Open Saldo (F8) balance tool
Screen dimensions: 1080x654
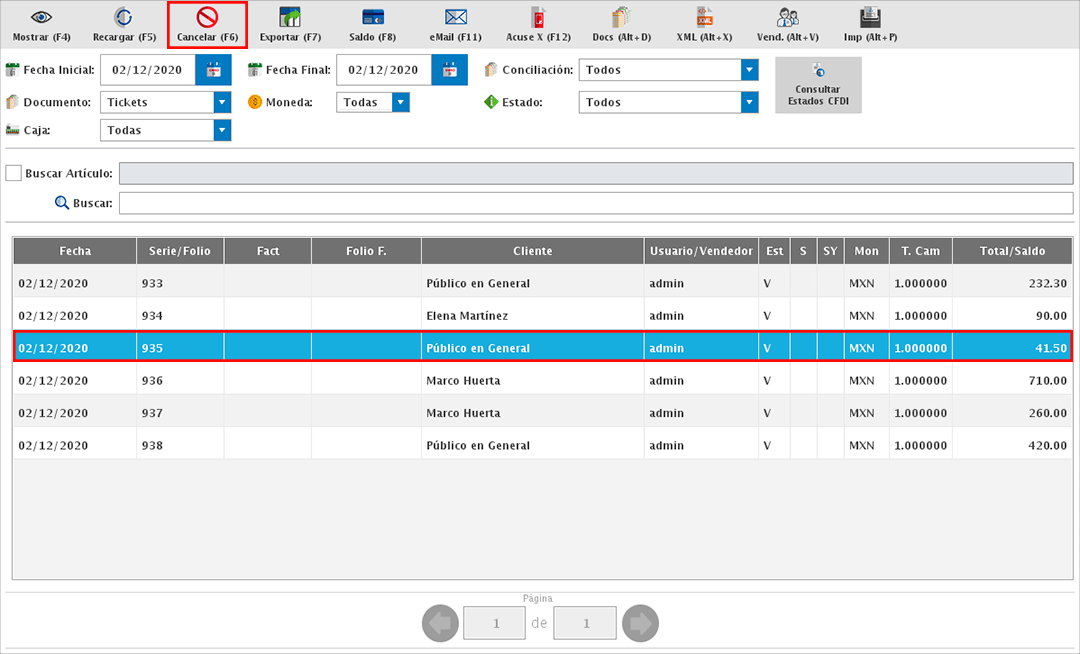tap(373, 17)
